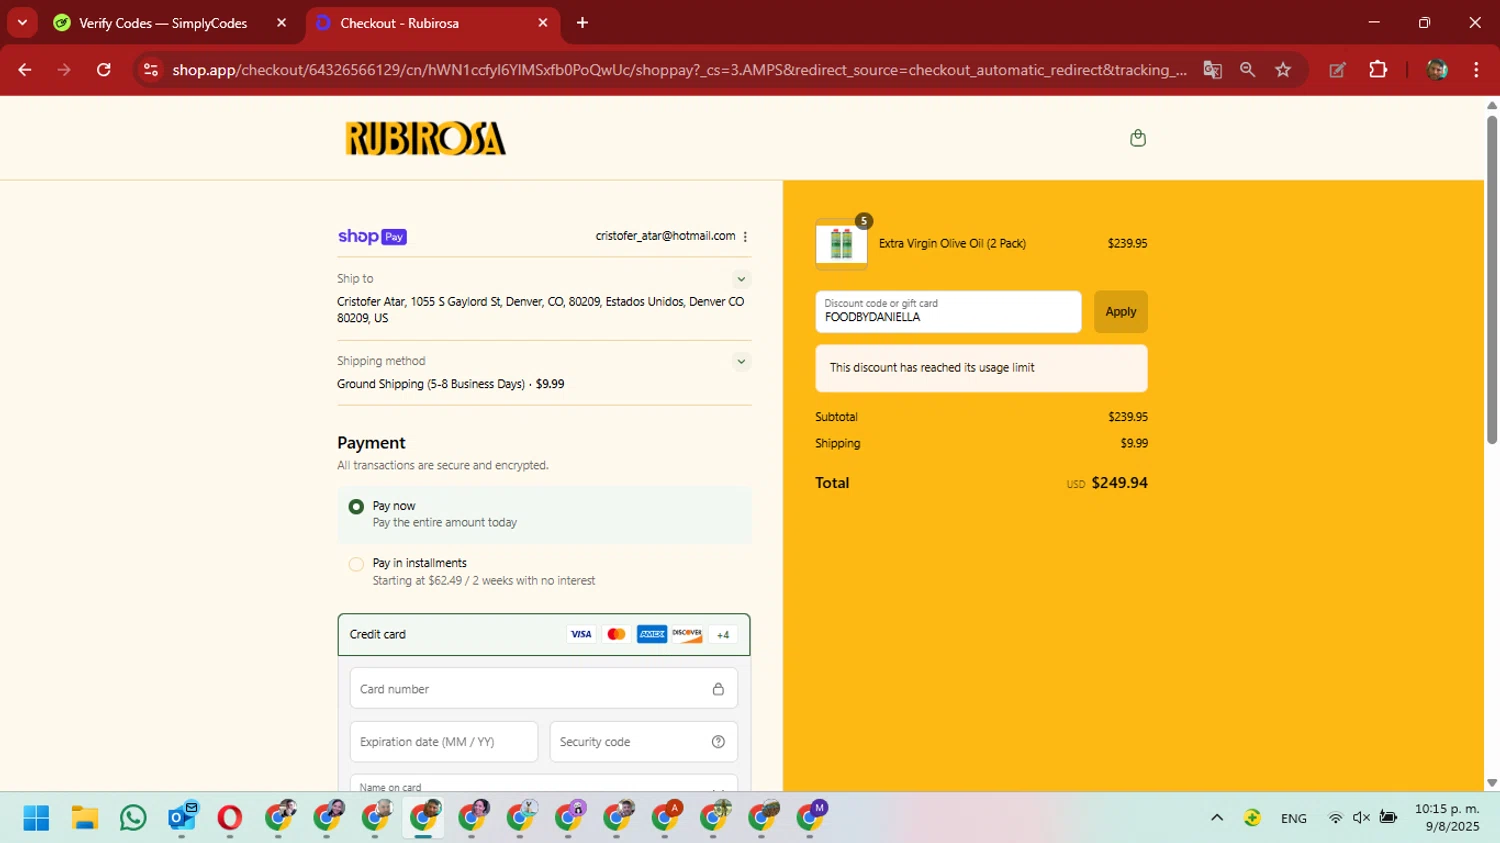Screen dimensions: 1500x843
Task: Open the Wi-Fi network tray icon
Action: 1335,818
